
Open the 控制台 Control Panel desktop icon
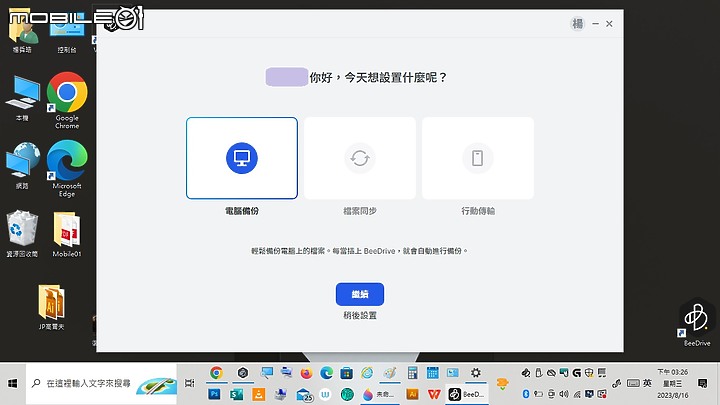point(67,32)
